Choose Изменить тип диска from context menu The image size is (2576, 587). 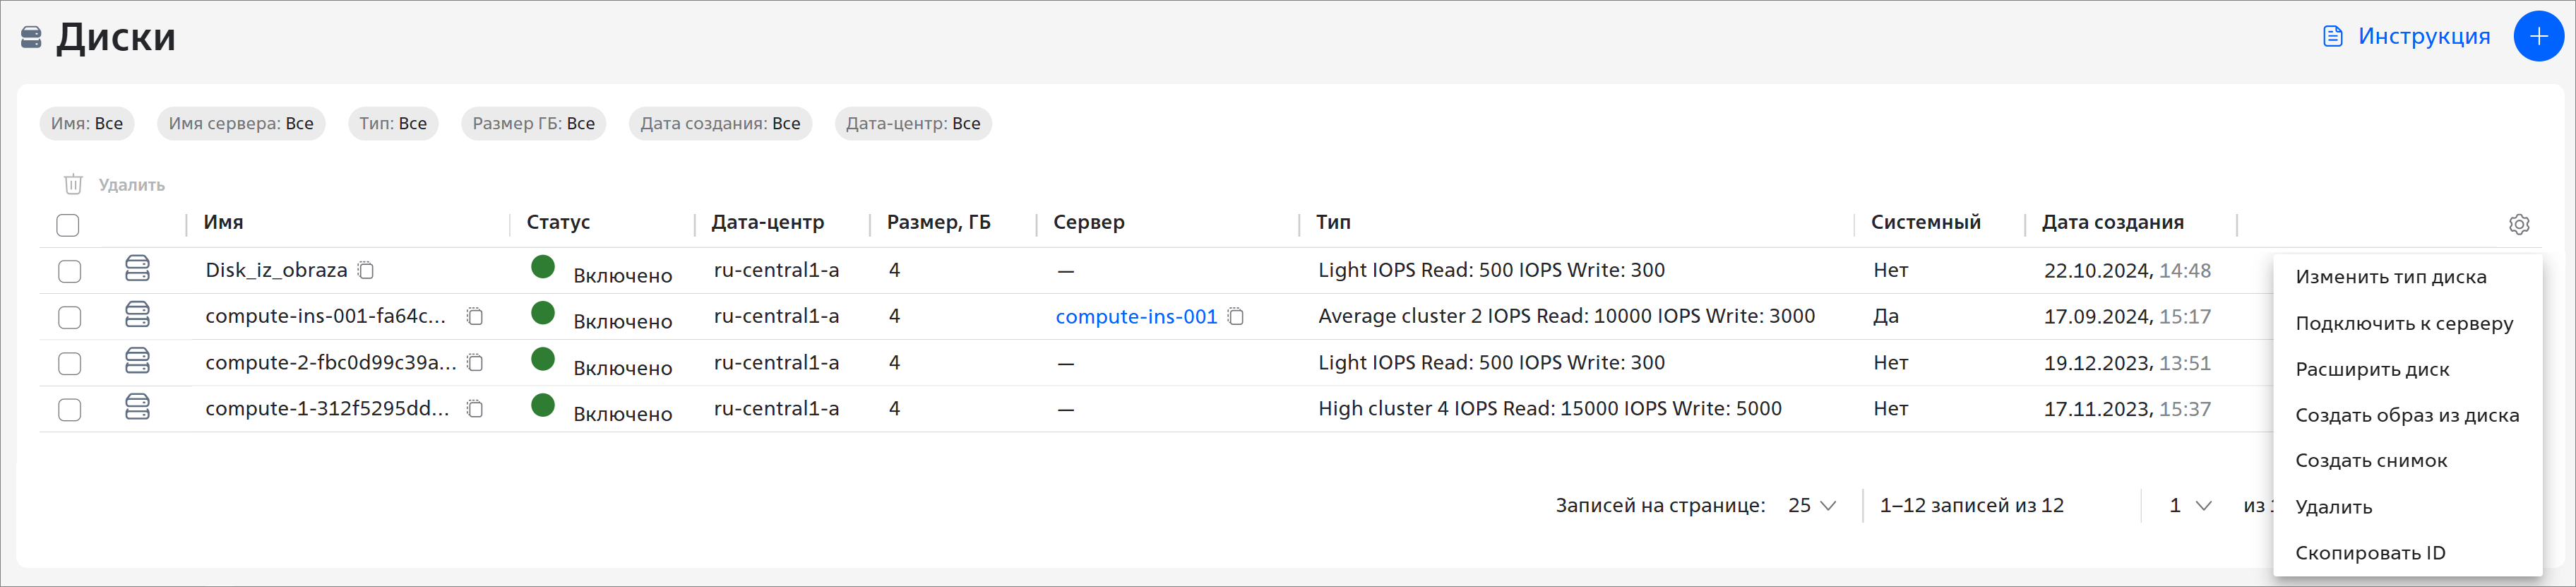click(2390, 277)
